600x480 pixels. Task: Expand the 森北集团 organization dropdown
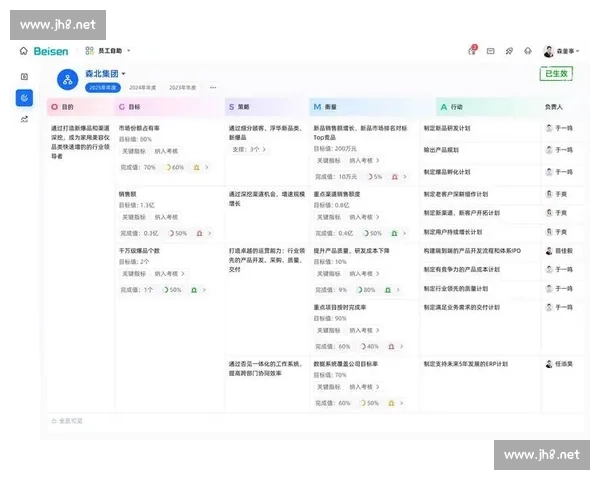pyautogui.click(x=124, y=73)
